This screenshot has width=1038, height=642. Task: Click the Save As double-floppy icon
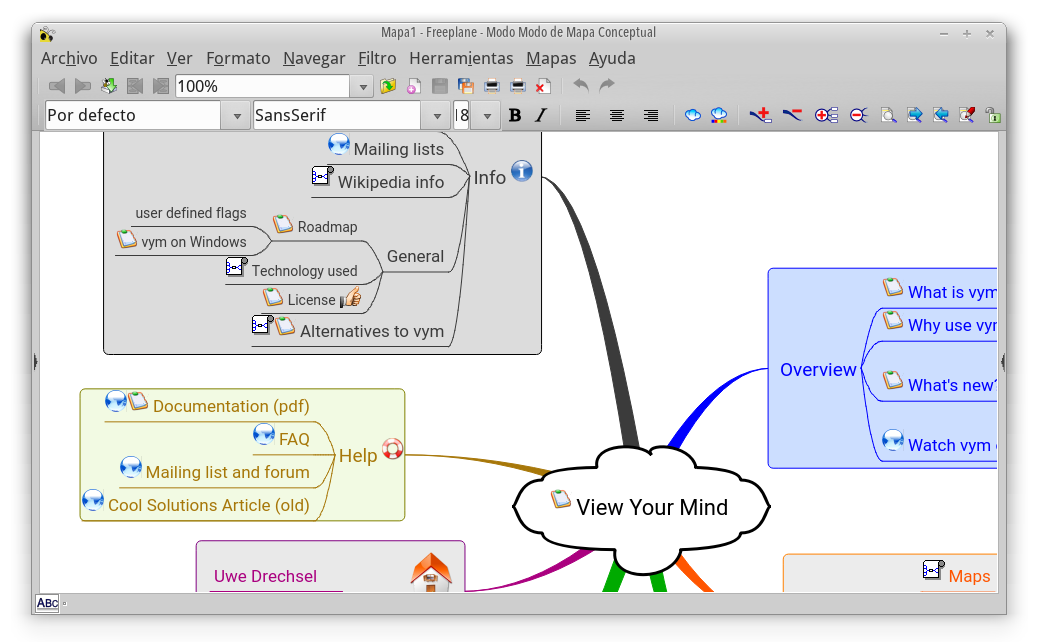[466, 86]
